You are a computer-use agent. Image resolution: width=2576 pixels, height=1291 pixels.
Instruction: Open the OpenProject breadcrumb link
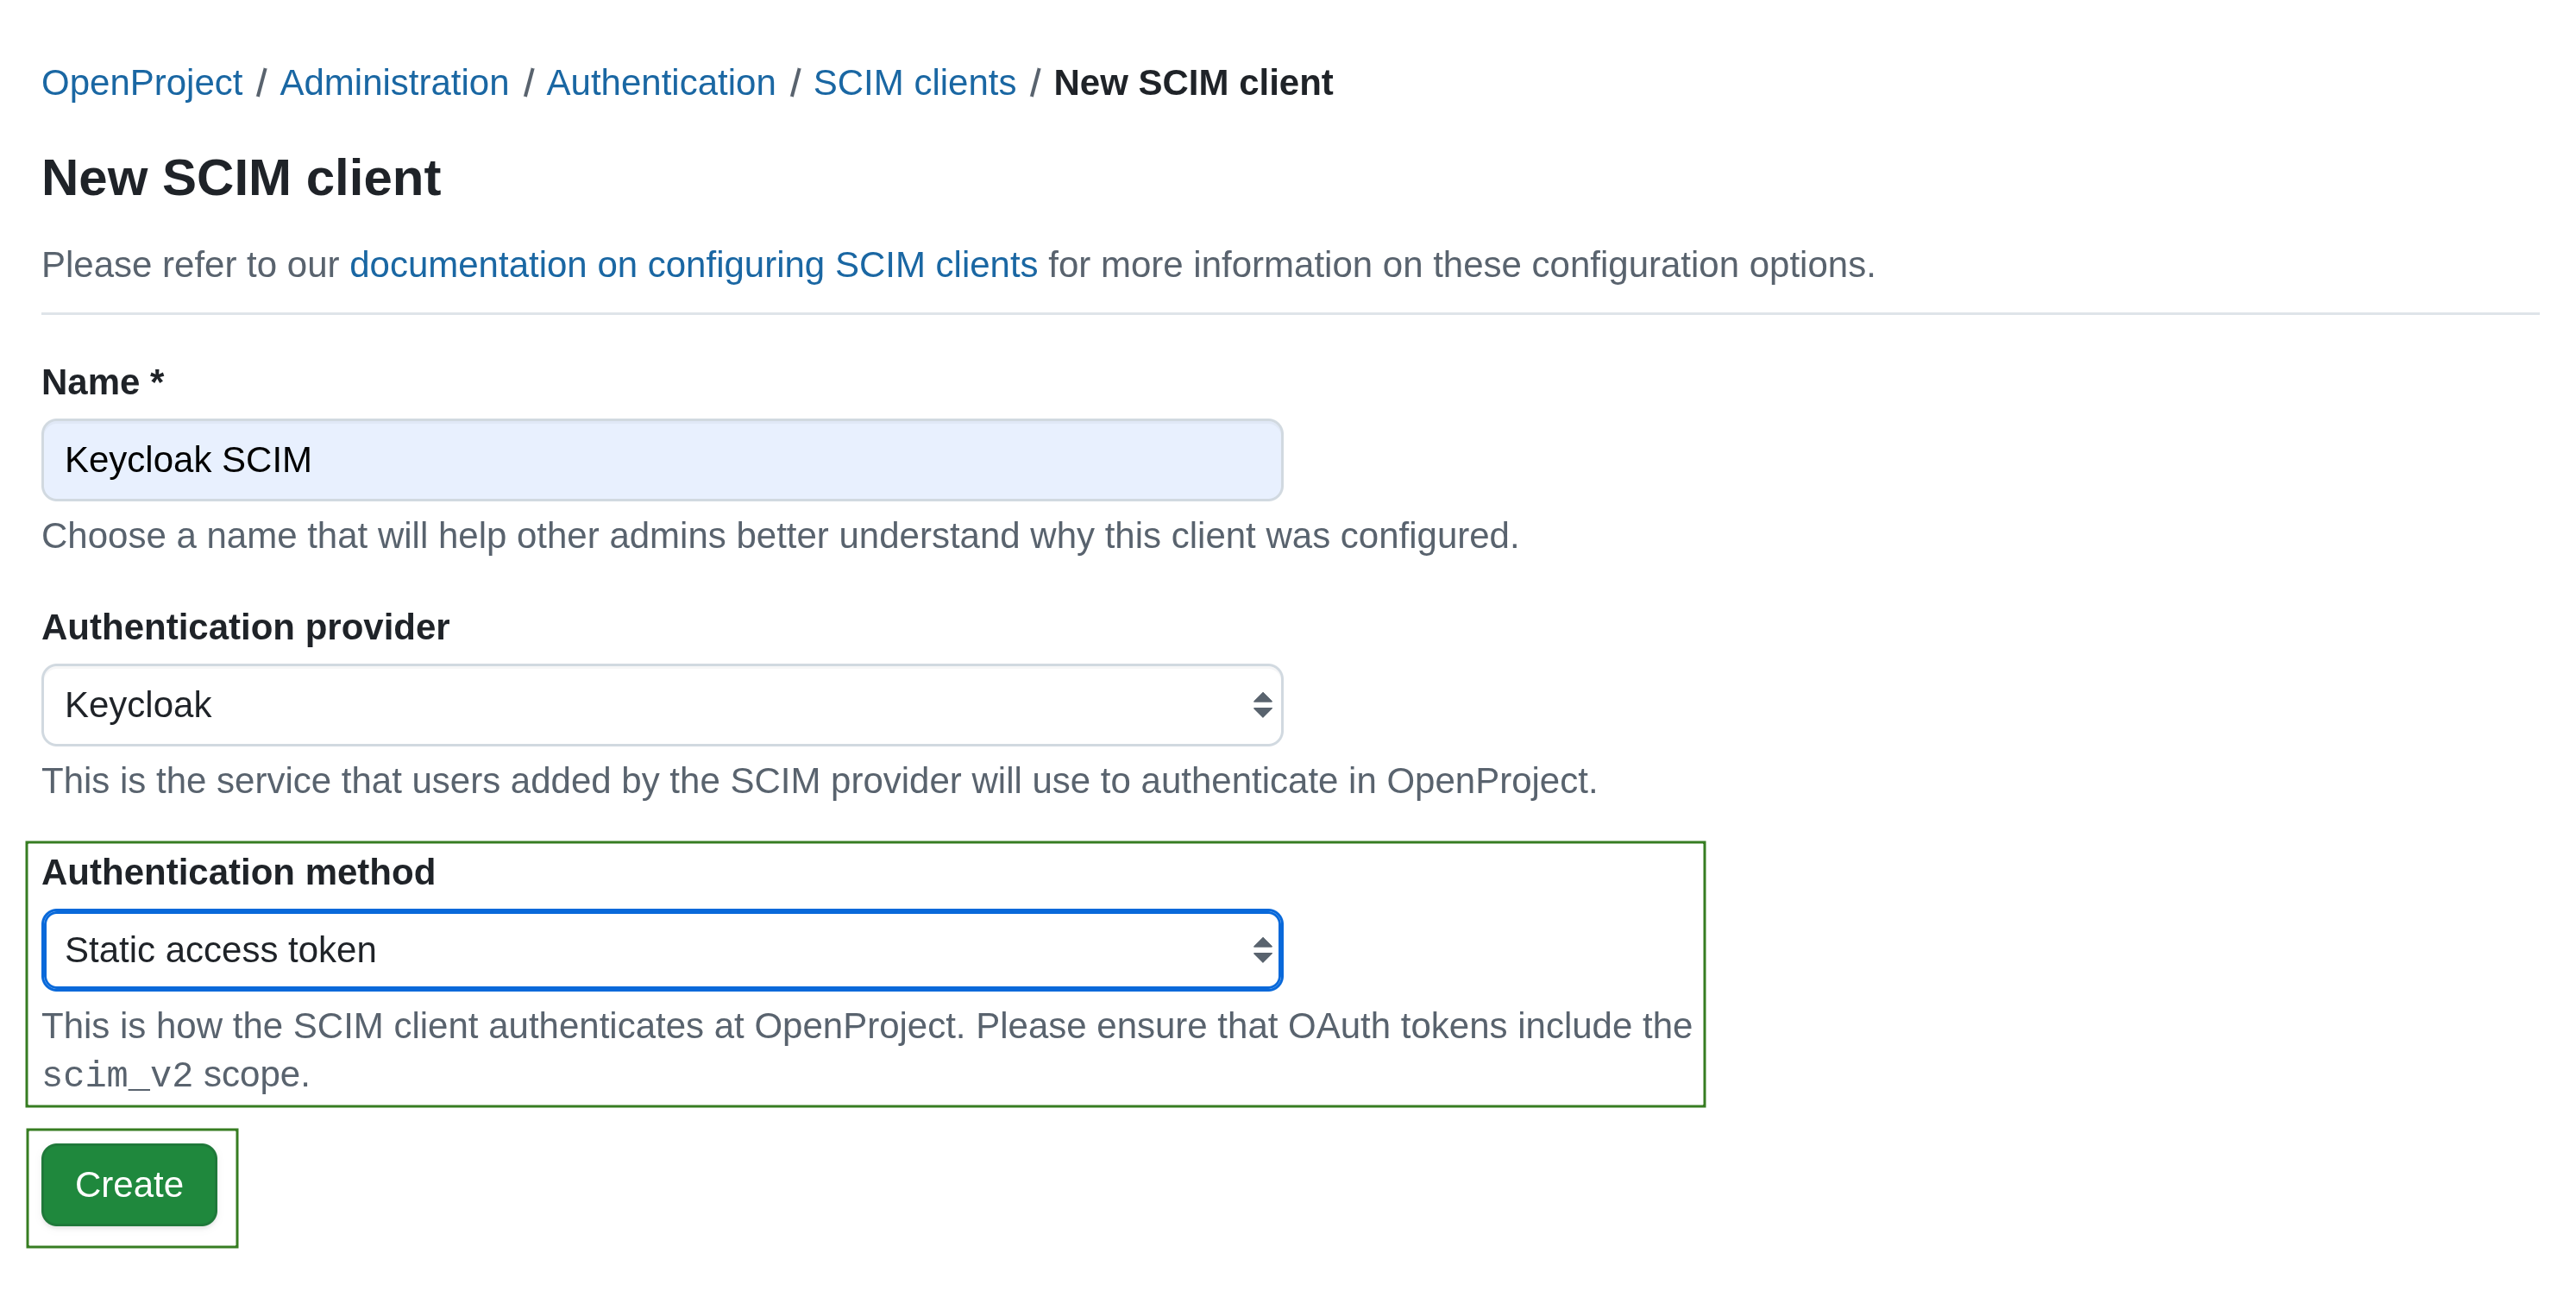point(141,82)
